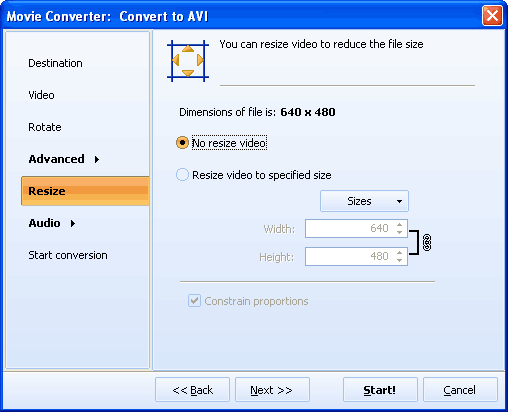Open the Sizes dropdown

[364, 201]
